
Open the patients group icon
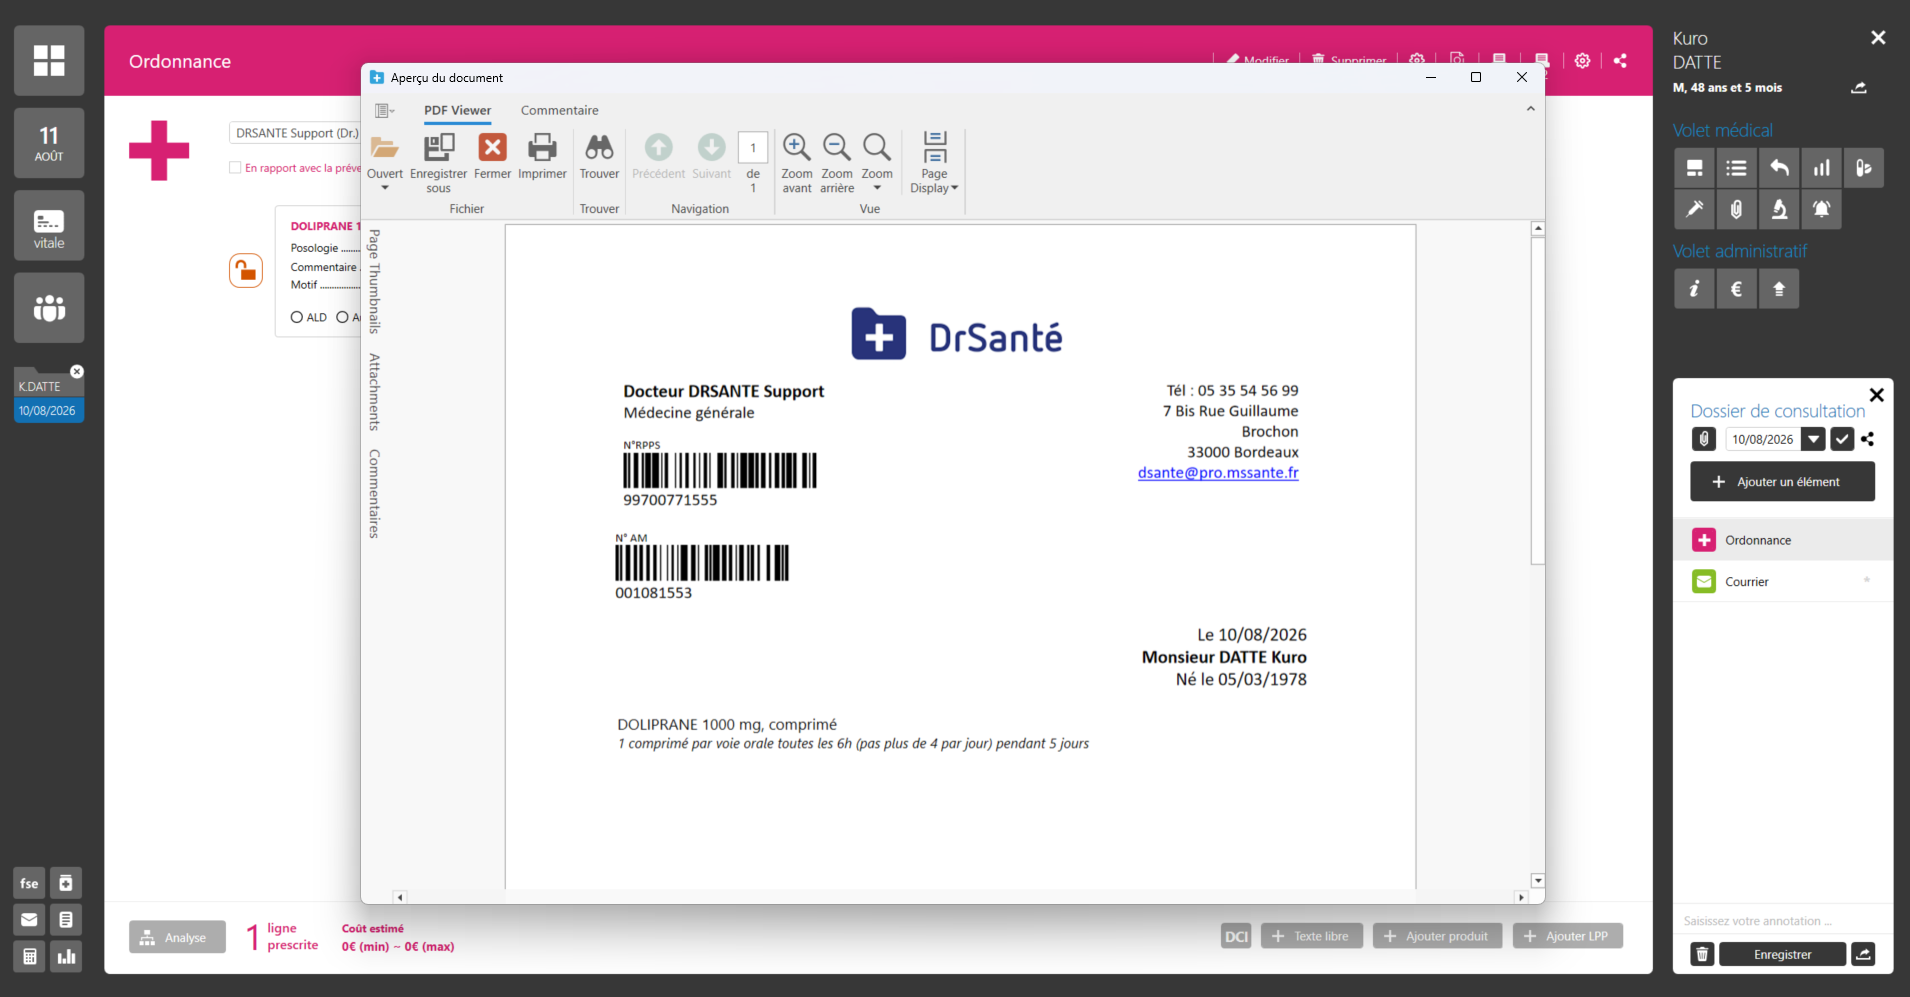[x=49, y=308]
